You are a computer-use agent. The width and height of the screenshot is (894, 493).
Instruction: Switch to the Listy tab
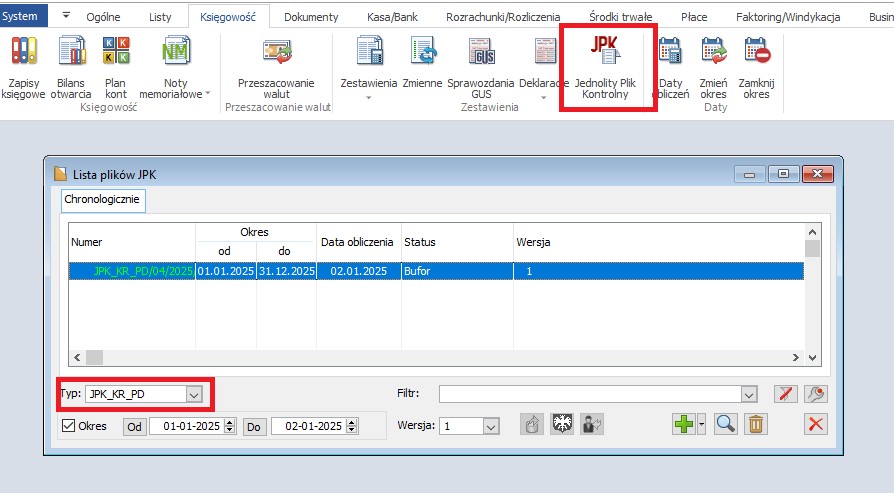(160, 17)
